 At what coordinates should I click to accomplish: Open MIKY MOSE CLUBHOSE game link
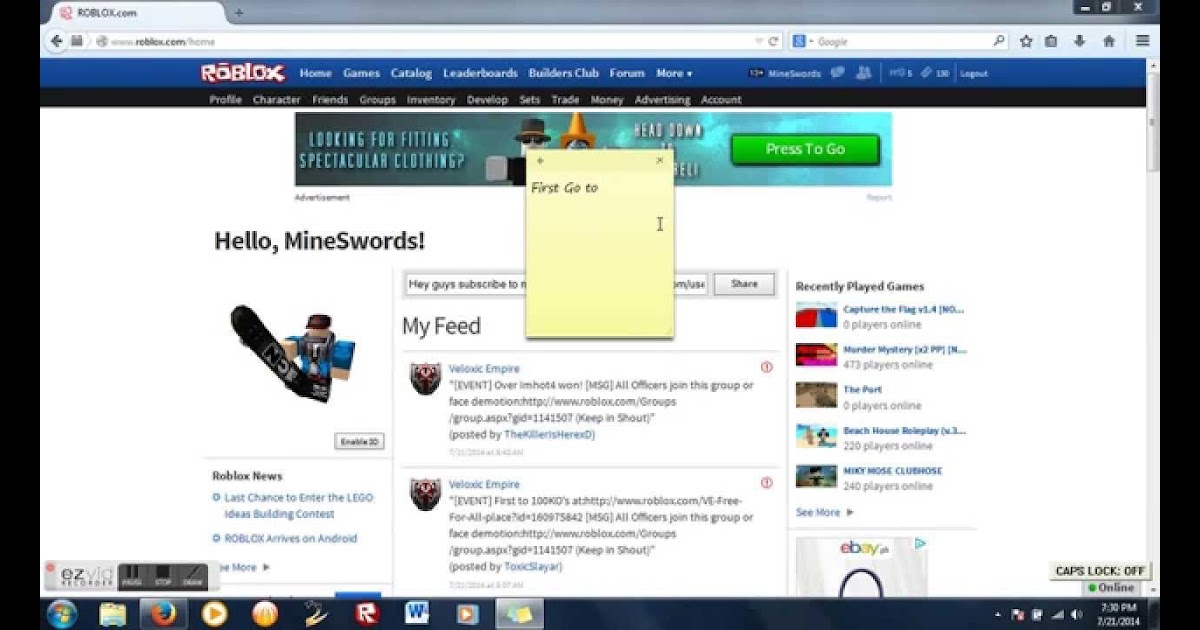[893, 470]
